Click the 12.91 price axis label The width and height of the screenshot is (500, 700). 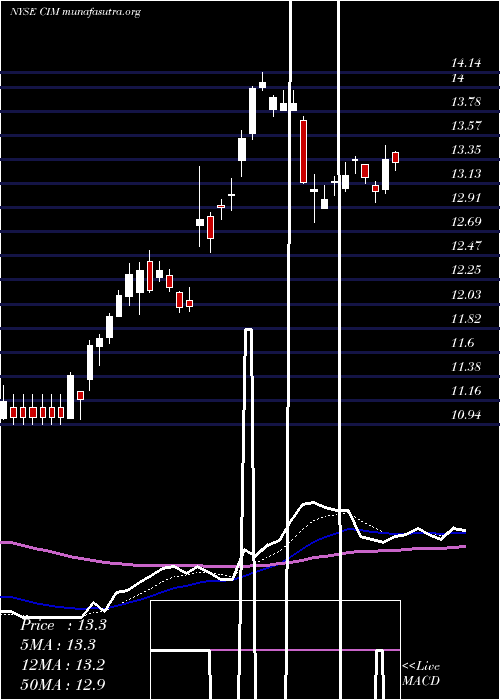[x=466, y=198]
